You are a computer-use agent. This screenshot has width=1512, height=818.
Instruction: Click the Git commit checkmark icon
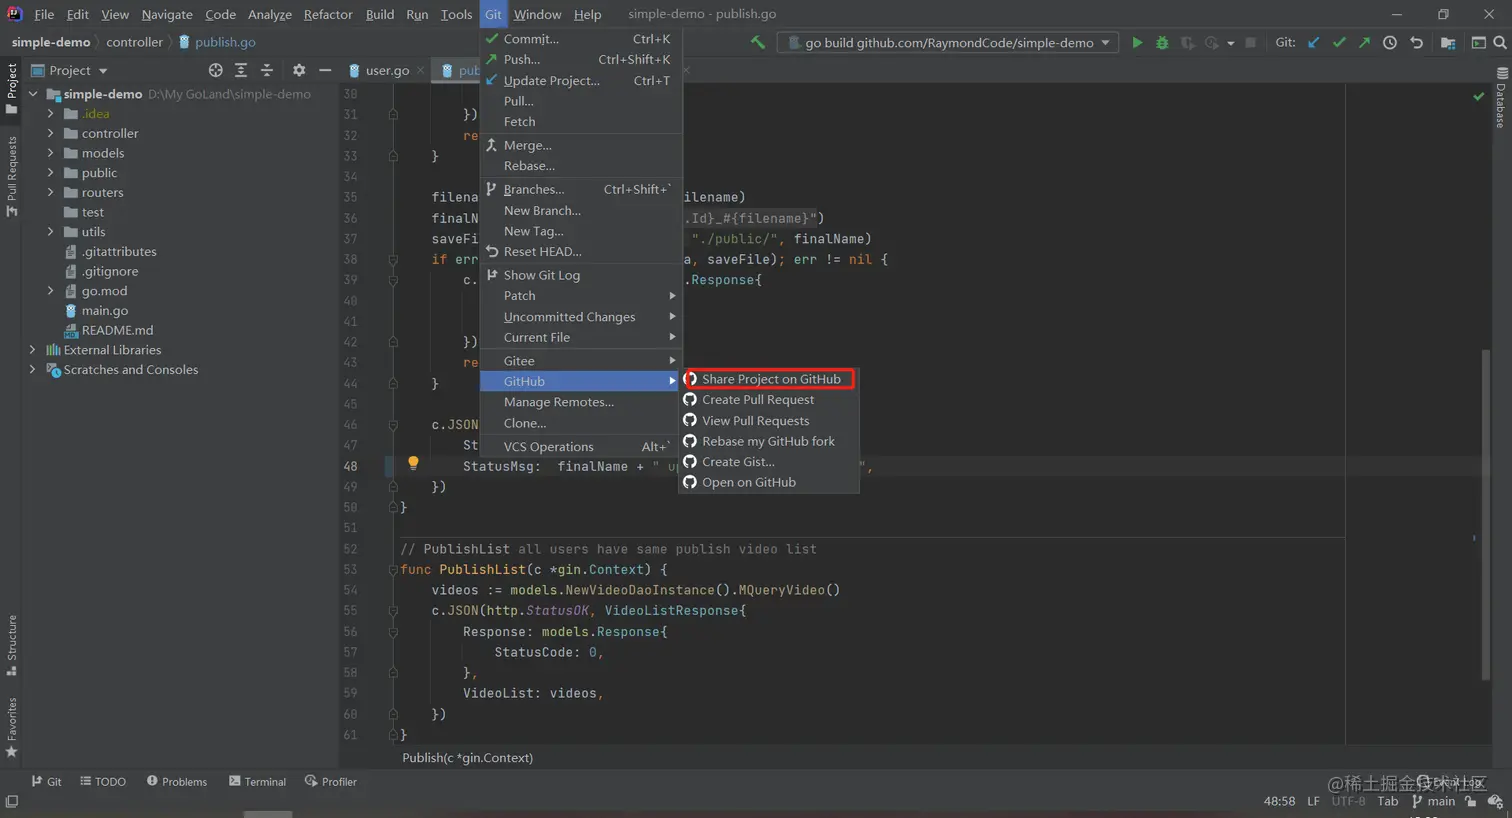click(1339, 42)
